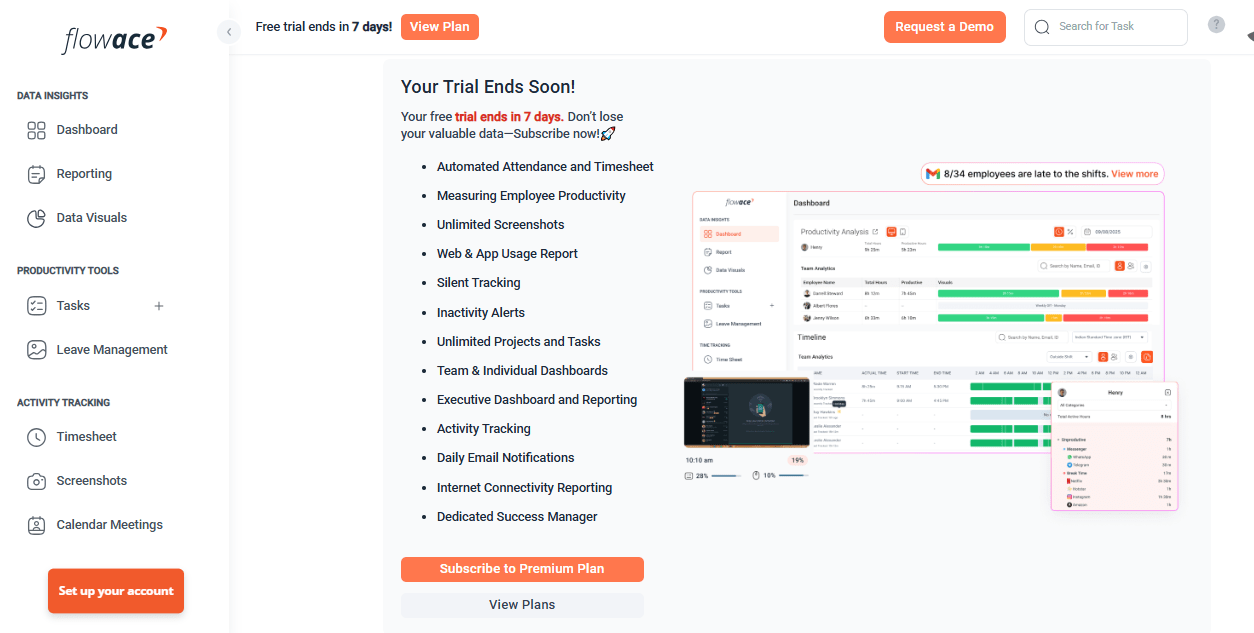Viewport: 1254px width, 633px height.
Task: Open the Leave Management icon
Action: [x=37, y=350]
